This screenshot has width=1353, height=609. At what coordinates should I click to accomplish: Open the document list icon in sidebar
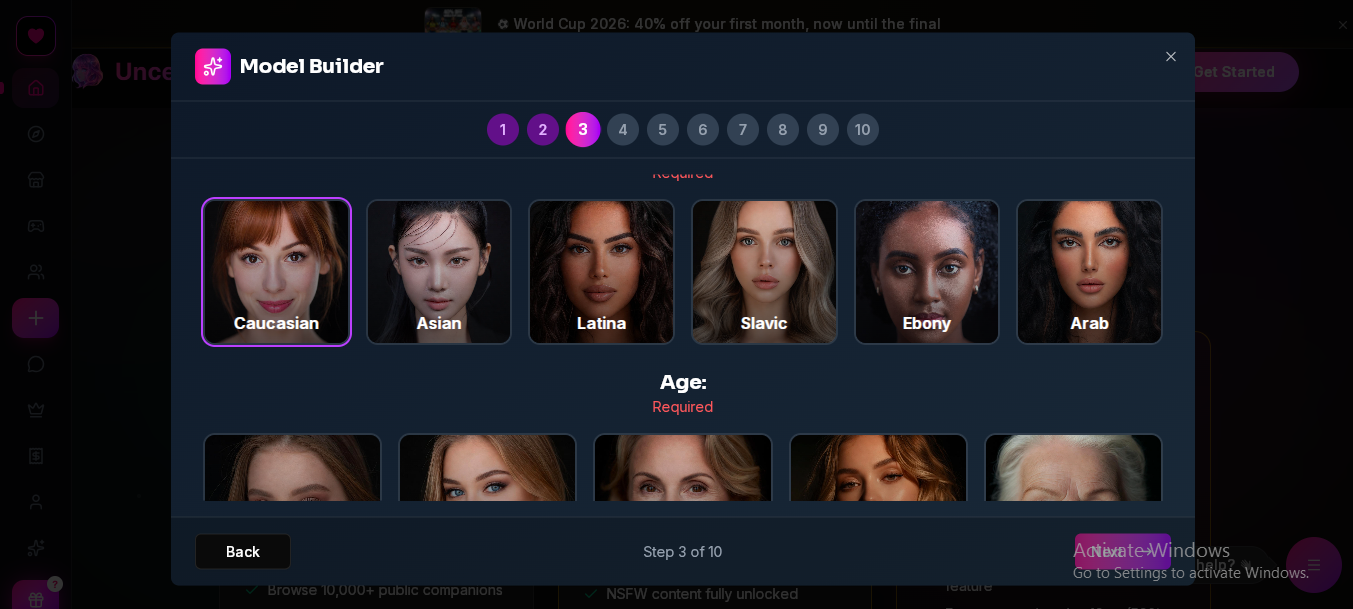36,456
